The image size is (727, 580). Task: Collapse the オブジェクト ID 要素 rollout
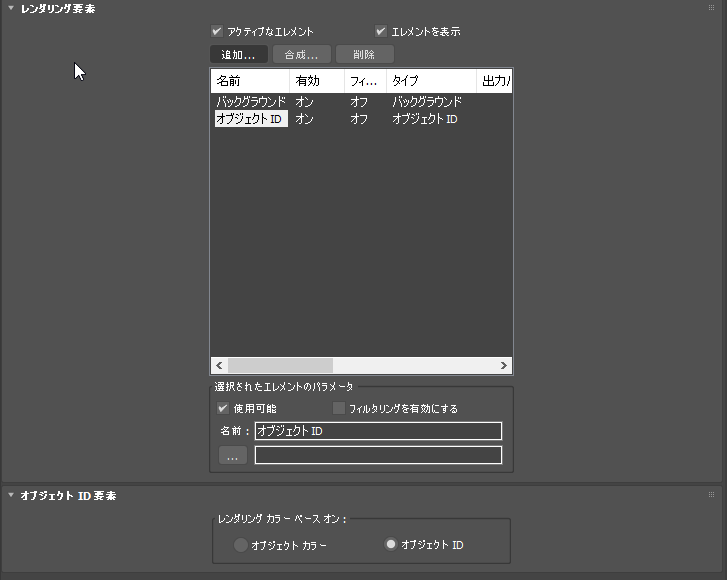(x=11, y=495)
